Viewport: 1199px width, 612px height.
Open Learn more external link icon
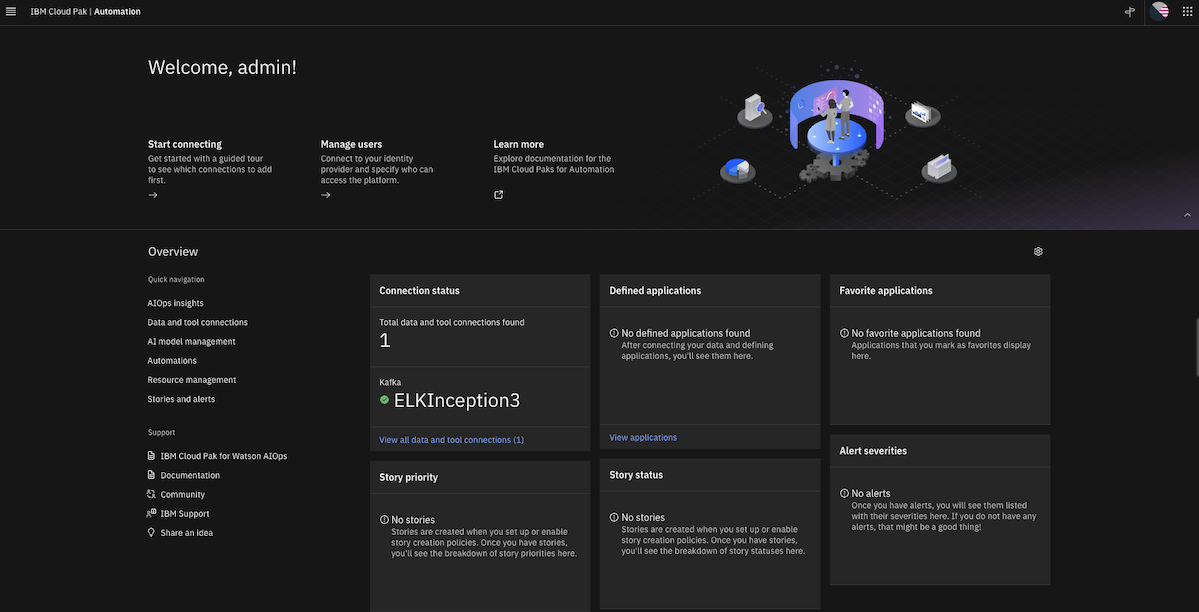499,195
